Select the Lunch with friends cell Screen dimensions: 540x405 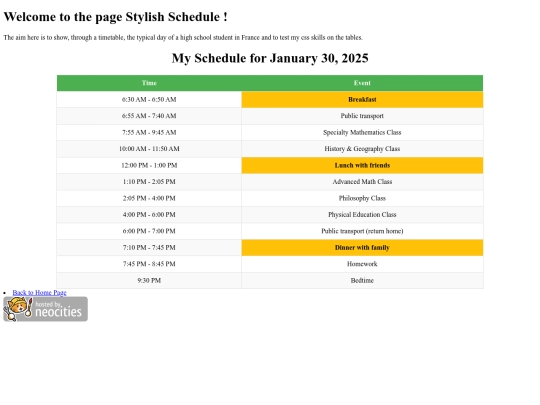362,165
